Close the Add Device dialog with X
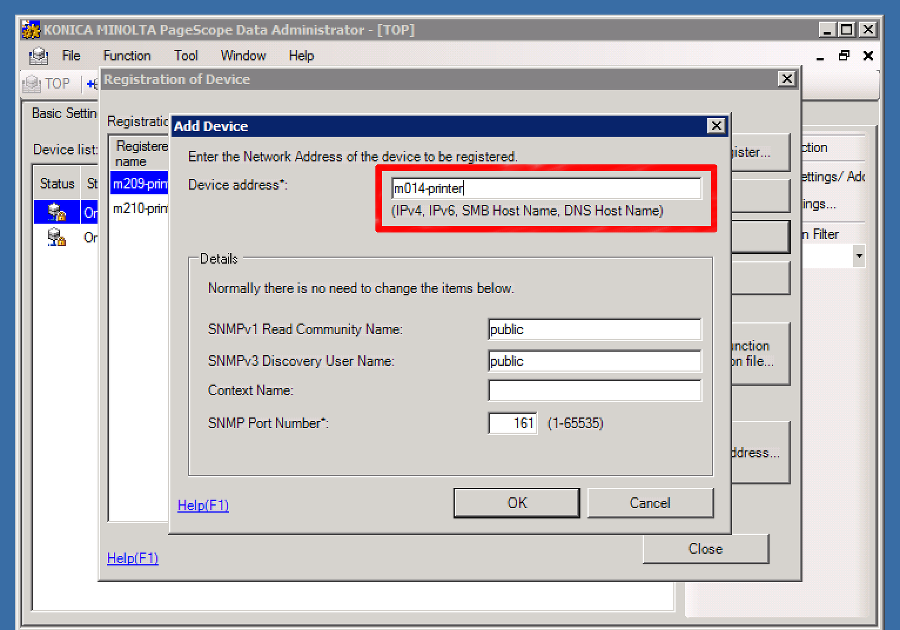This screenshot has height=630, width=900. [716, 126]
